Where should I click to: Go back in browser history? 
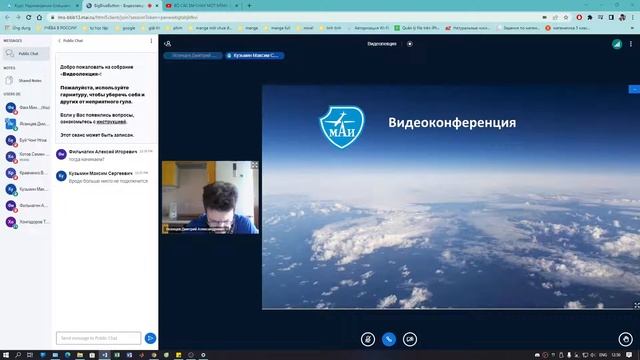(7, 17)
